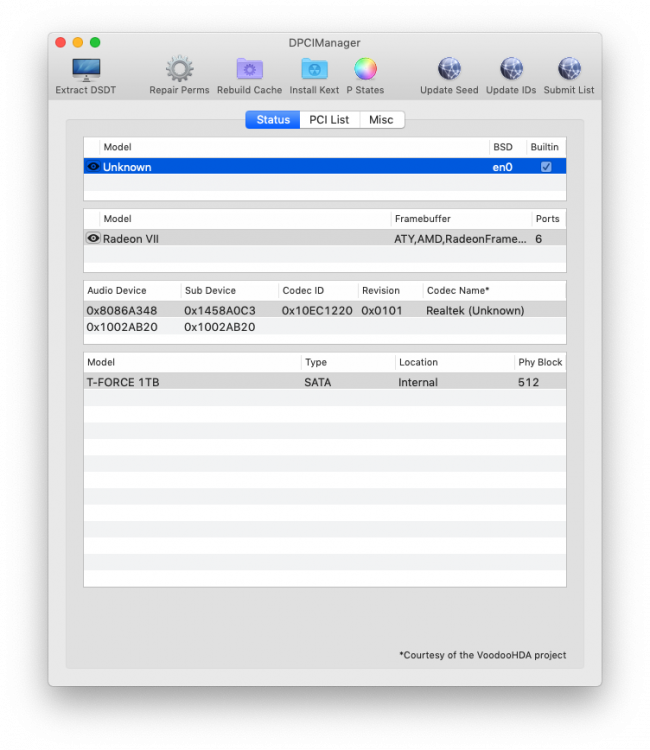Click the green zoom window button
This screenshot has width=650, height=750.
pos(95,42)
